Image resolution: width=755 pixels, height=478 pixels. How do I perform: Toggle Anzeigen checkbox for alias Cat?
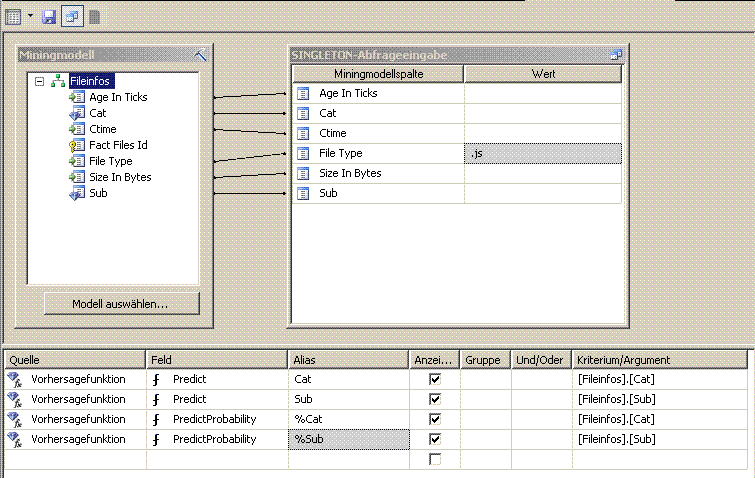coord(435,379)
